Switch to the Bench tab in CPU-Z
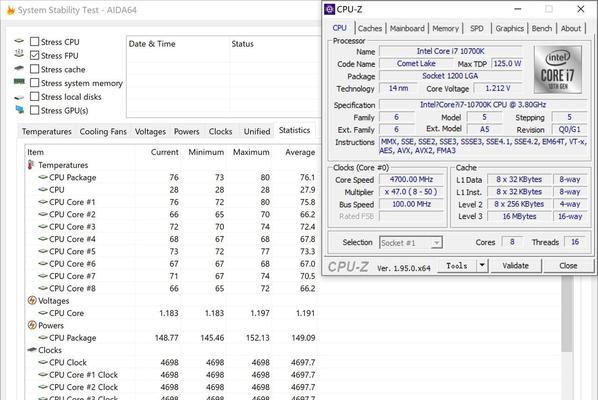Image resolution: width=598 pixels, height=400 pixels. (542, 29)
